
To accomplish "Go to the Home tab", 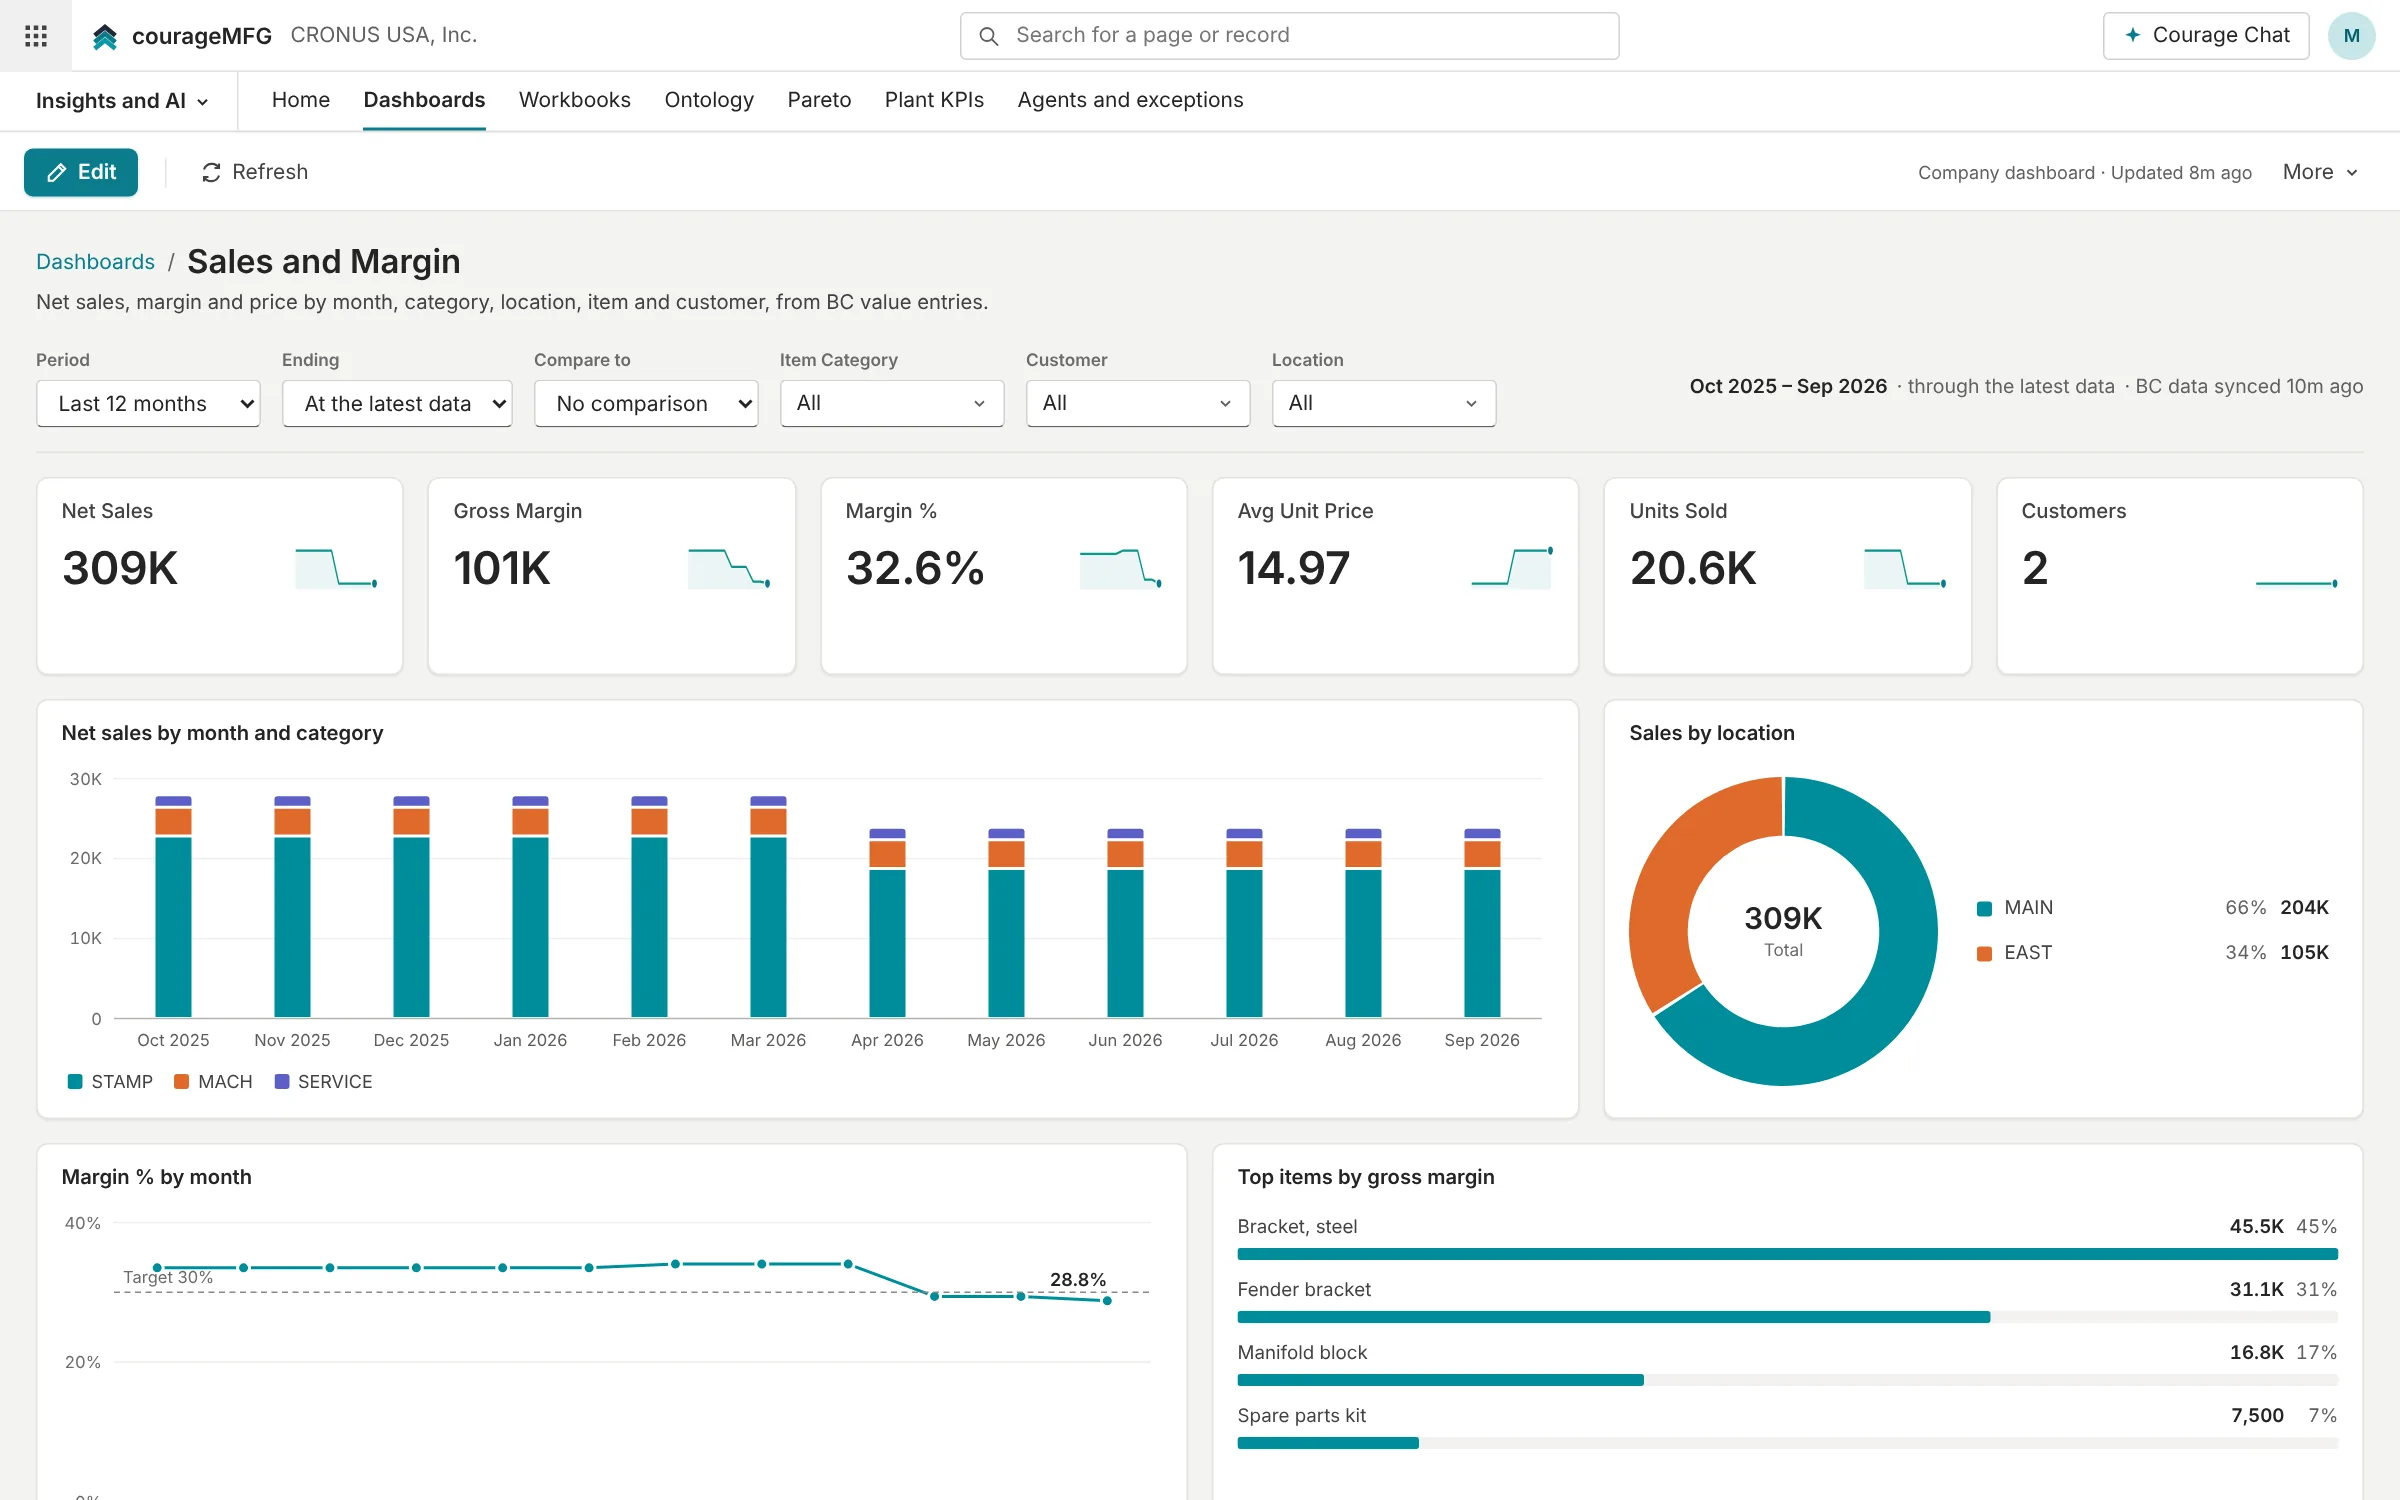I will click(x=300, y=100).
